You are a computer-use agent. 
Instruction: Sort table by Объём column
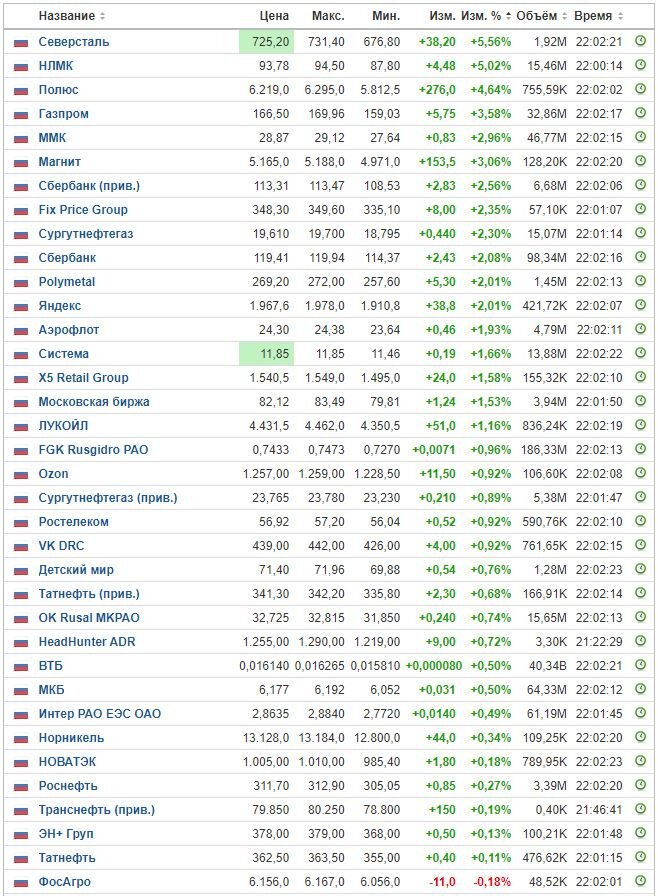tap(541, 16)
